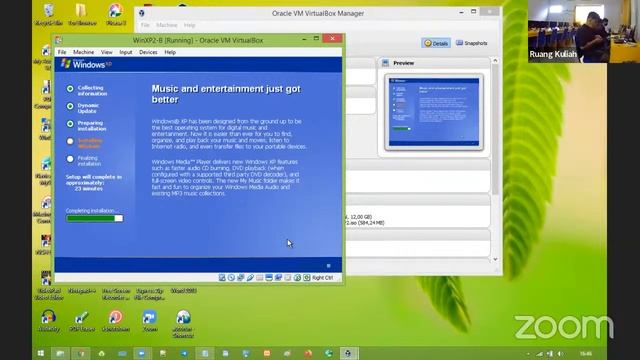Open the Windows Start button
Viewport: 640px width, 360px height.
point(40,353)
